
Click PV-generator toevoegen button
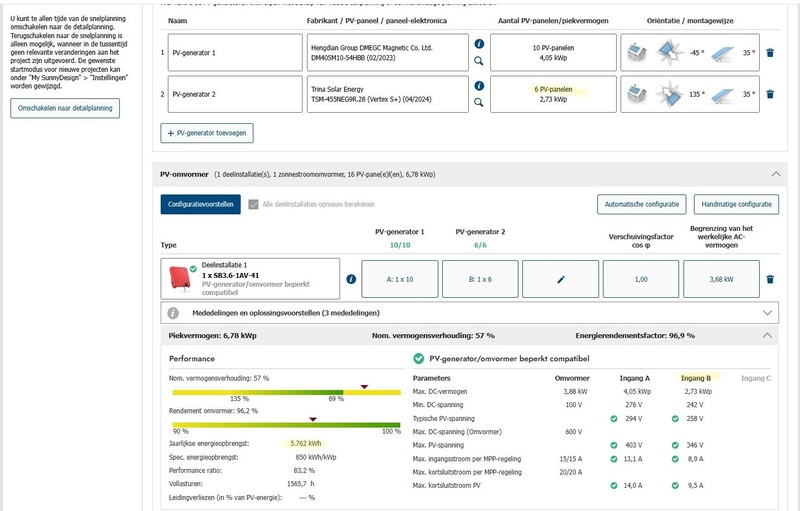tap(207, 133)
